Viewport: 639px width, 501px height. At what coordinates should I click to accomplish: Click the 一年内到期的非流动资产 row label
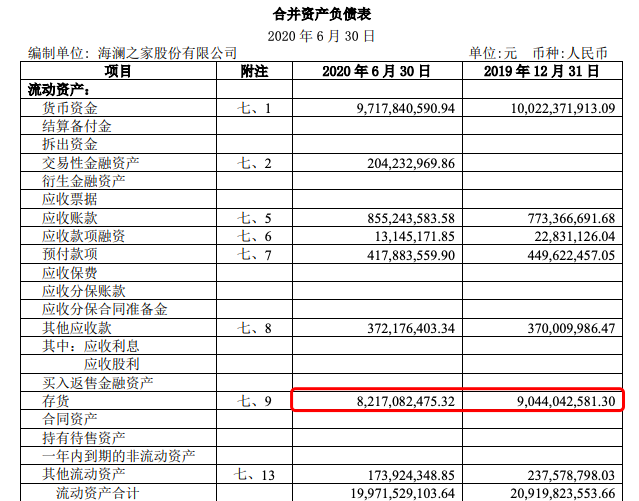tap(119, 456)
